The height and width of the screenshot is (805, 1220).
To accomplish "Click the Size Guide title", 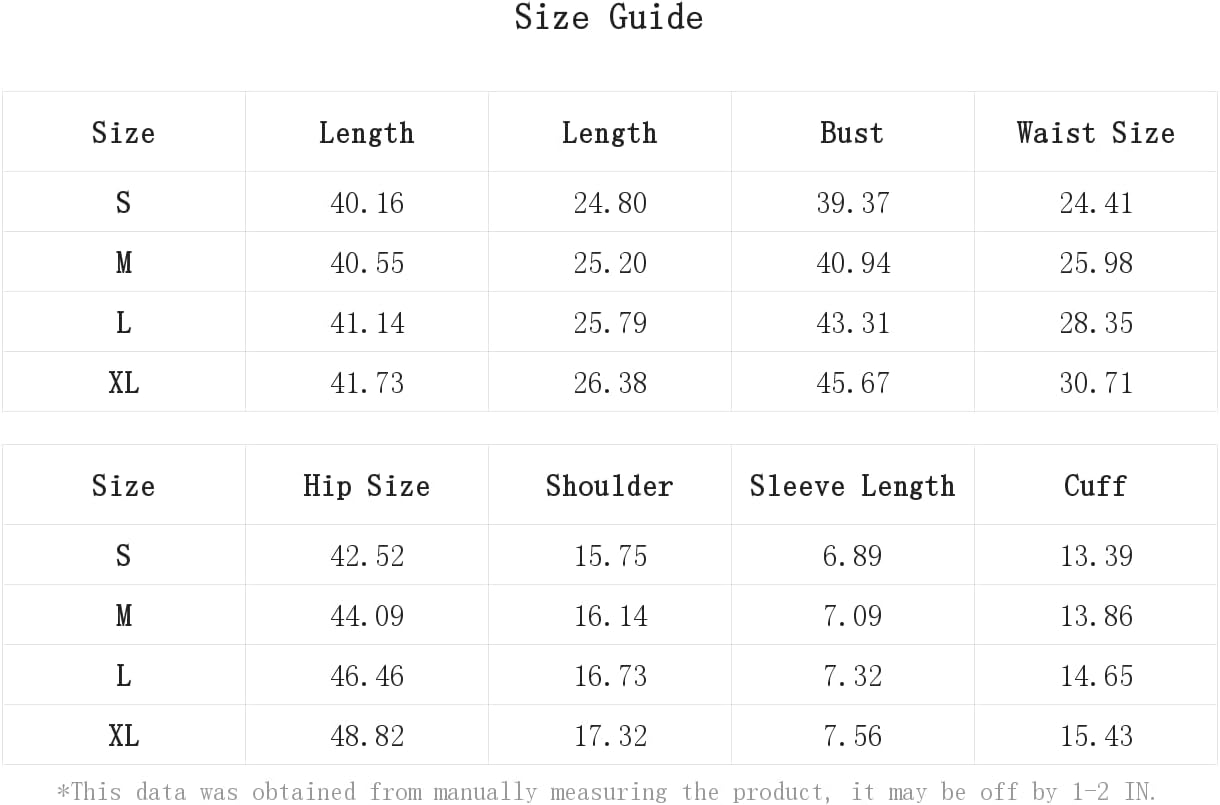I will [609, 17].
